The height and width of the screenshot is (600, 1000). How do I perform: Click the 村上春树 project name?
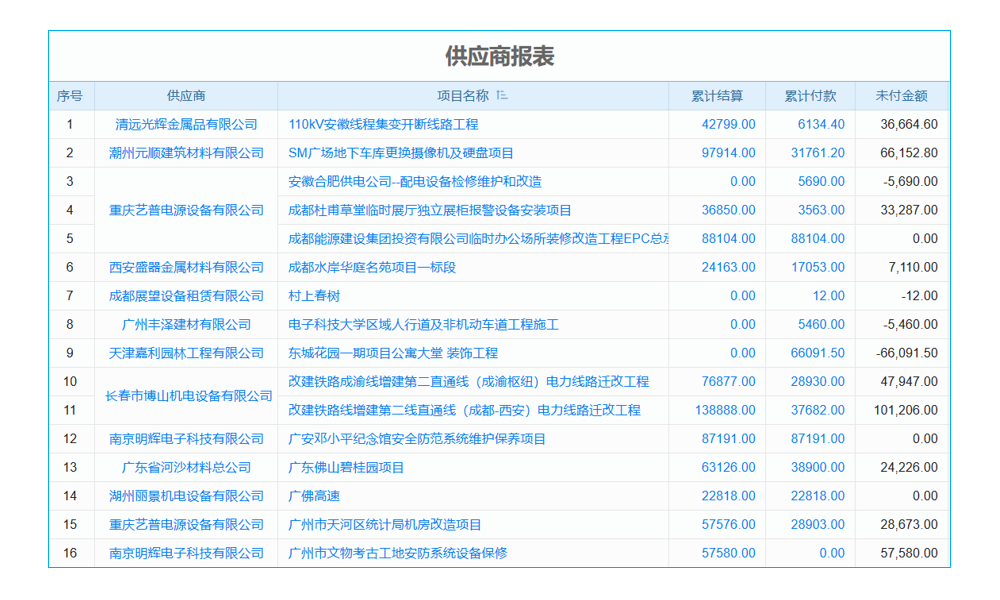(x=311, y=295)
